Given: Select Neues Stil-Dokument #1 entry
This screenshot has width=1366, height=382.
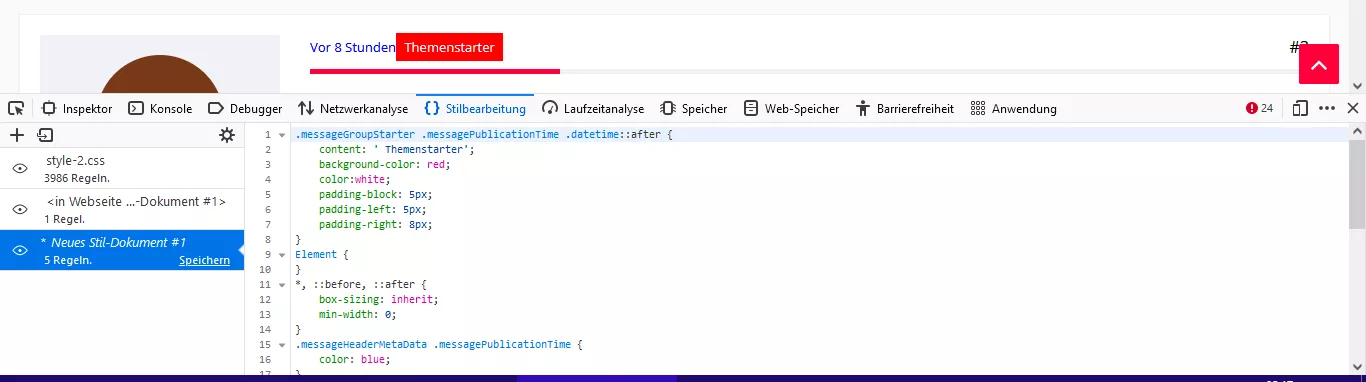Looking at the screenshot, I should pos(122,250).
